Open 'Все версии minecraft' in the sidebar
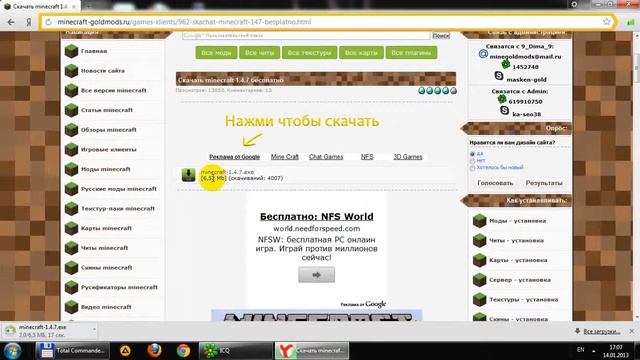The image size is (640, 360). pos(113,90)
